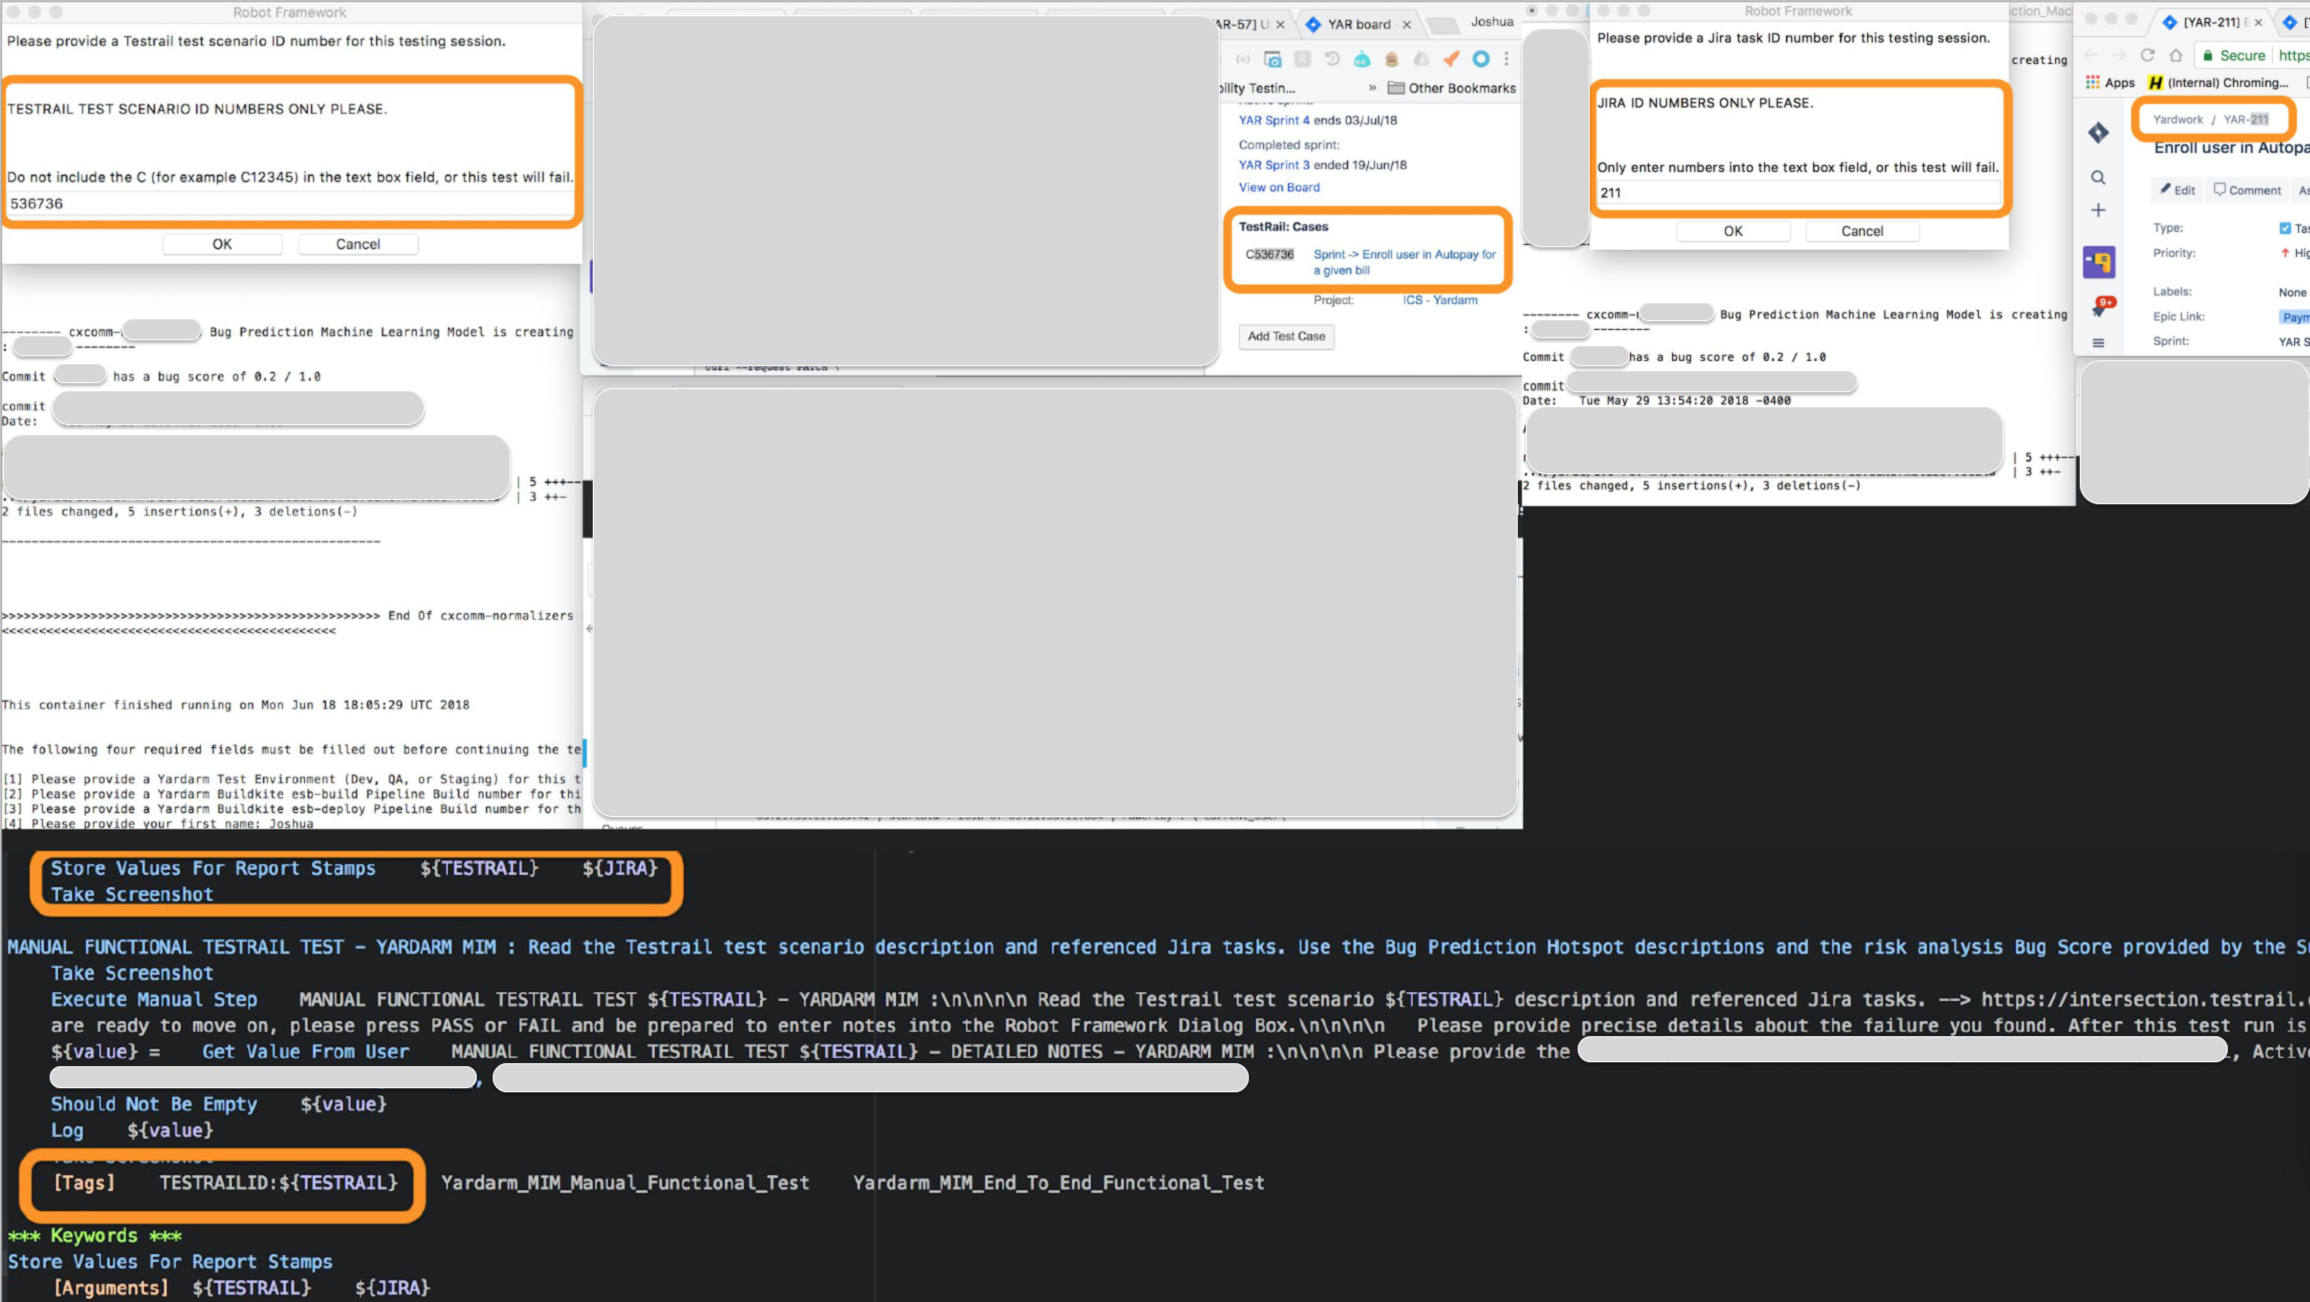
Task: Open ICS - Yardarm project link
Action: tap(1439, 300)
